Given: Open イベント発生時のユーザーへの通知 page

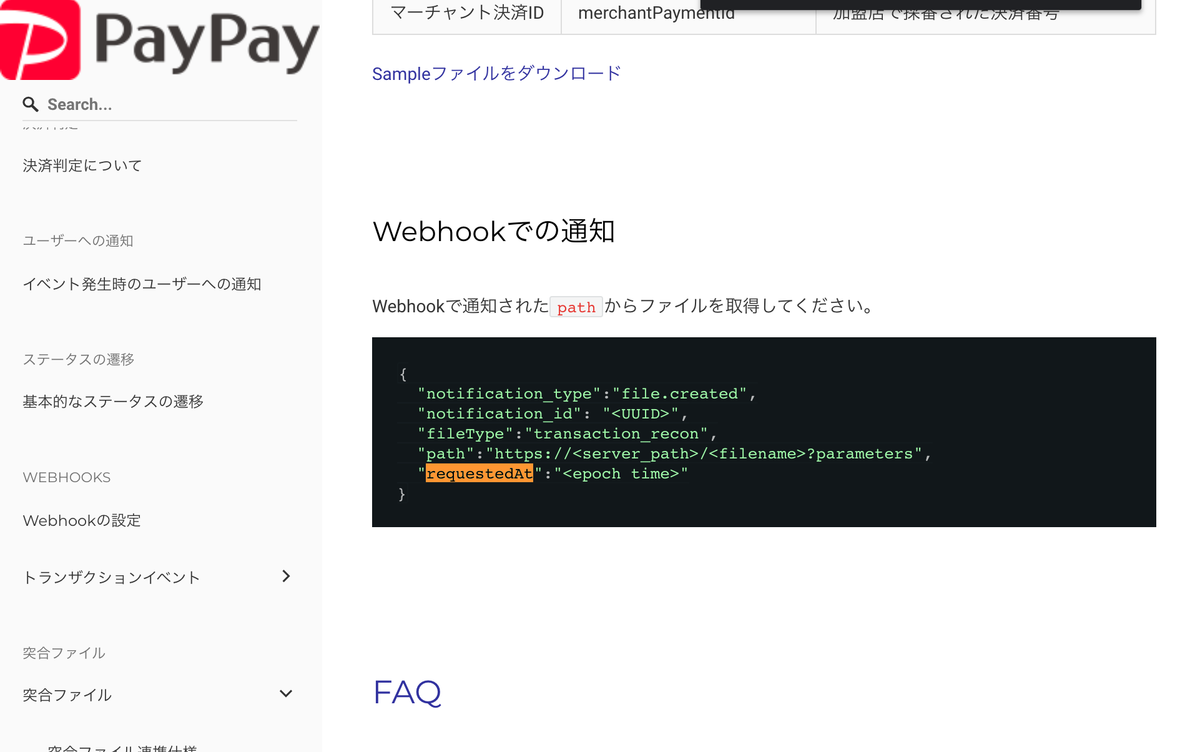Looking at the screenshot, I should pyautogui.click(x=142, y=284).
